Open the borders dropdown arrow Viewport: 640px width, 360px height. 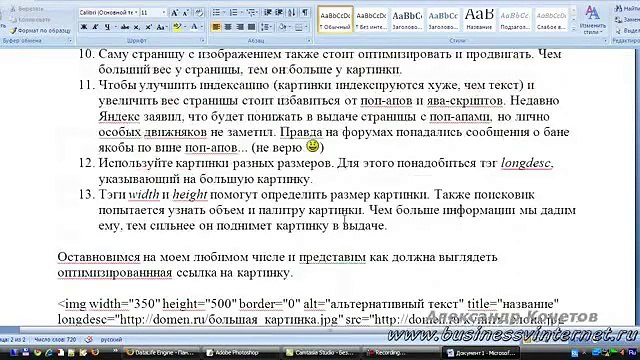tap(306, 27)
